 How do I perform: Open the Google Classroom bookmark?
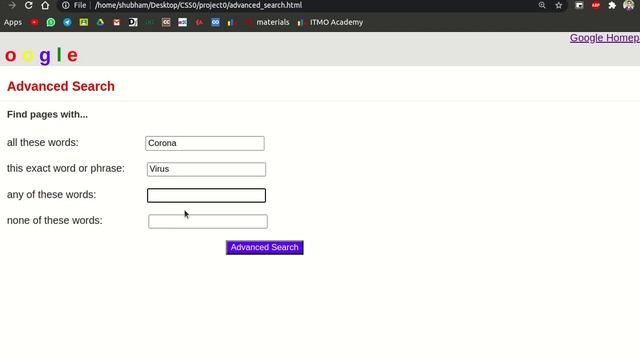(84, 22)
